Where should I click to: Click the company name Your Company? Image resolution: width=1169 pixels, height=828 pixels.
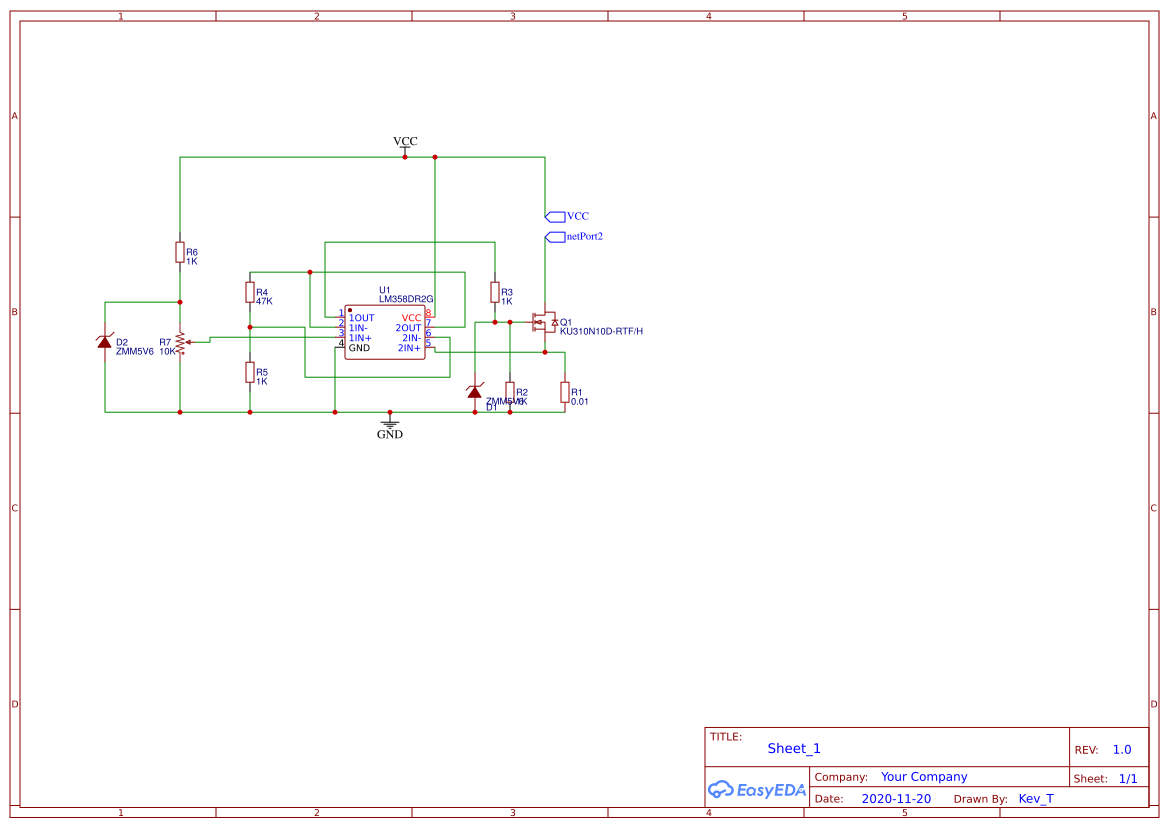click(x=923, y=776)
